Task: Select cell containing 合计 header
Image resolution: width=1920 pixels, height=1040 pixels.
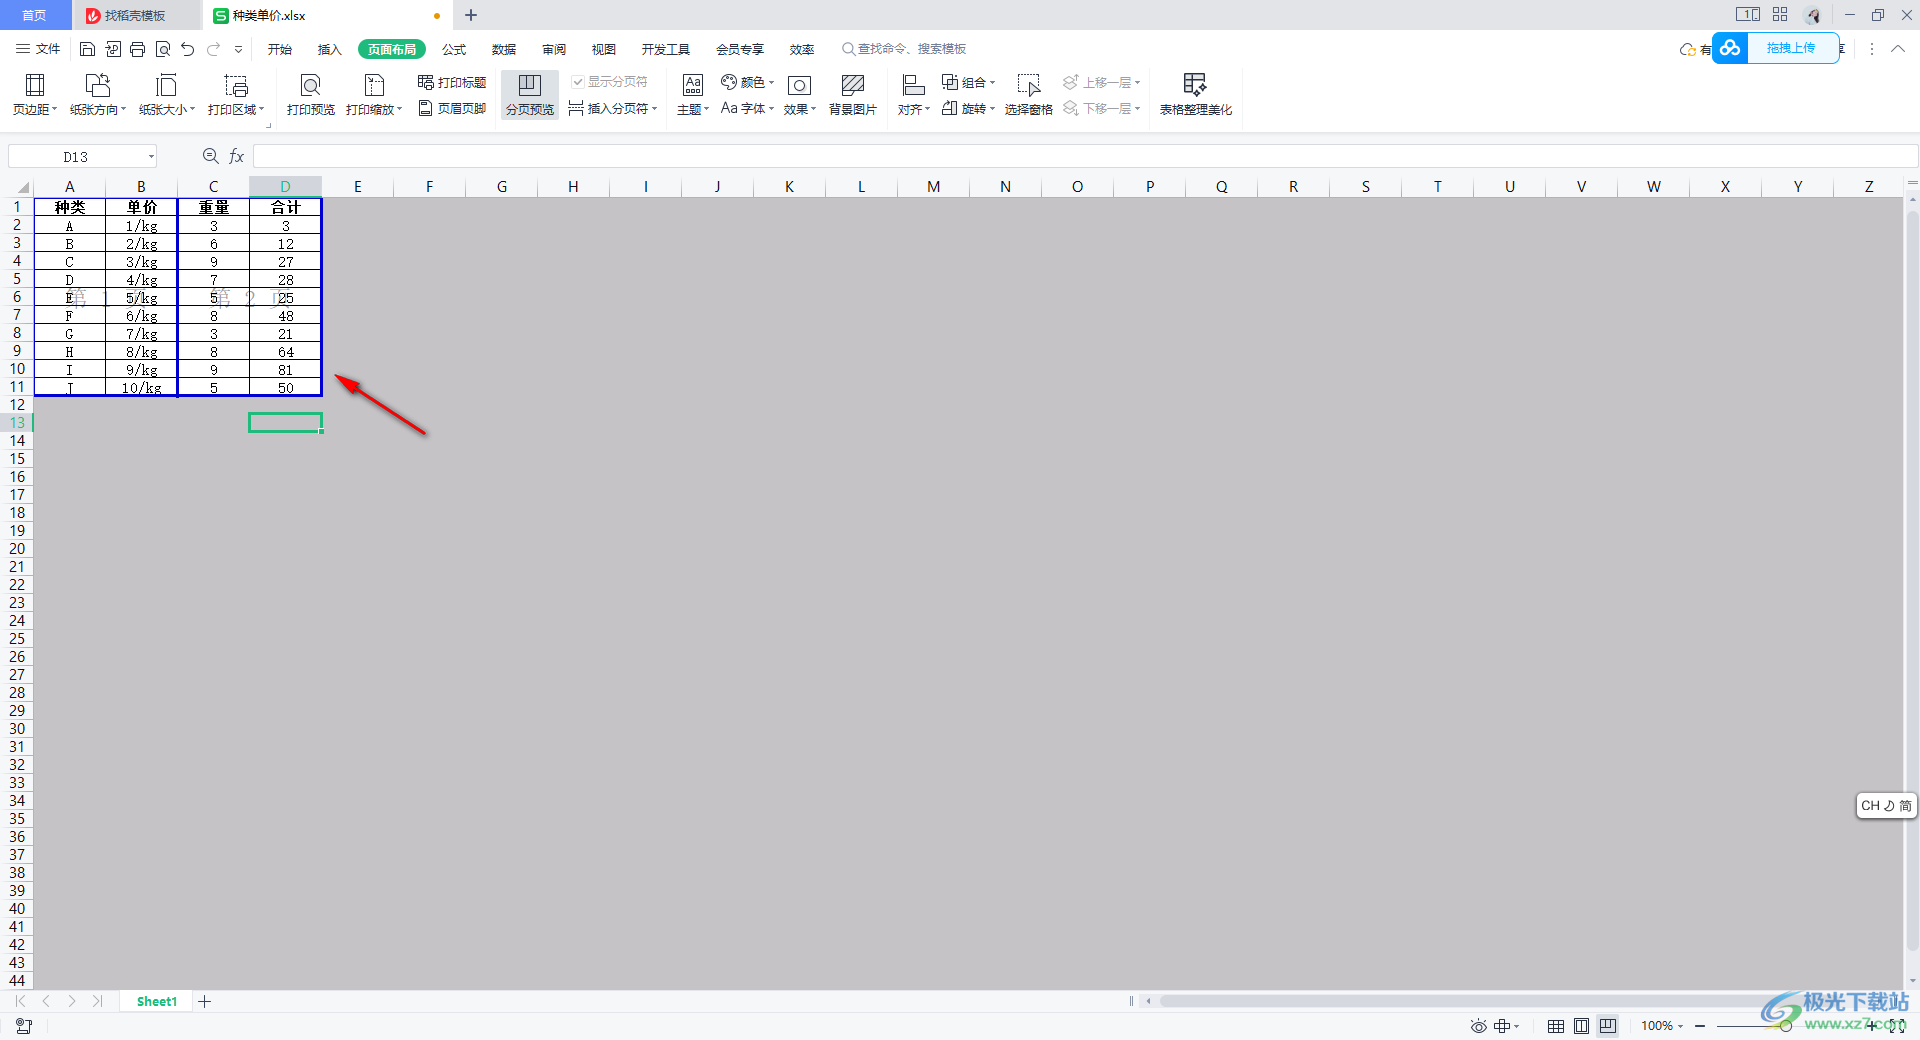Action: click(x=286, y=207)
